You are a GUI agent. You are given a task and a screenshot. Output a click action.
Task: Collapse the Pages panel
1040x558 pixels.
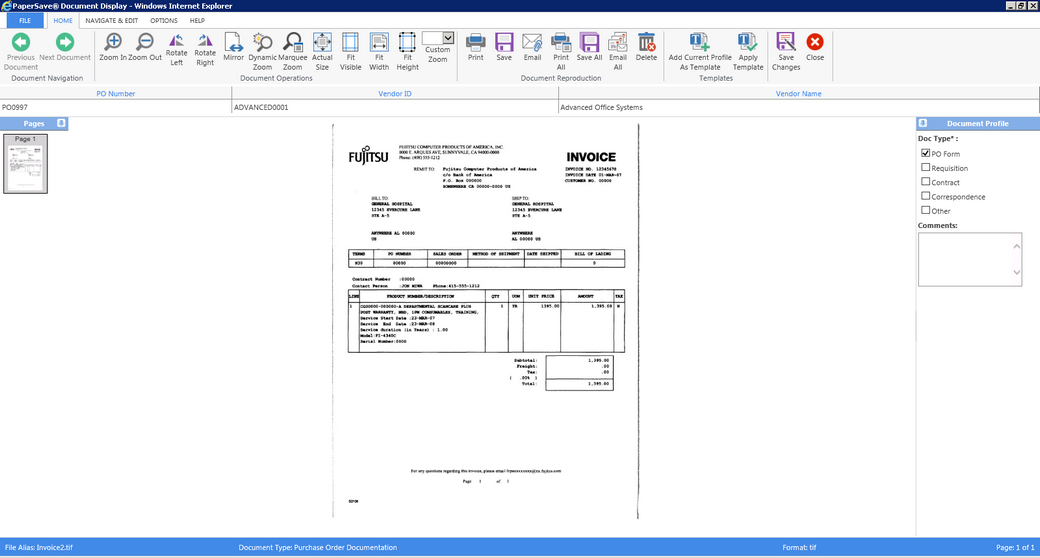[62, 123]
